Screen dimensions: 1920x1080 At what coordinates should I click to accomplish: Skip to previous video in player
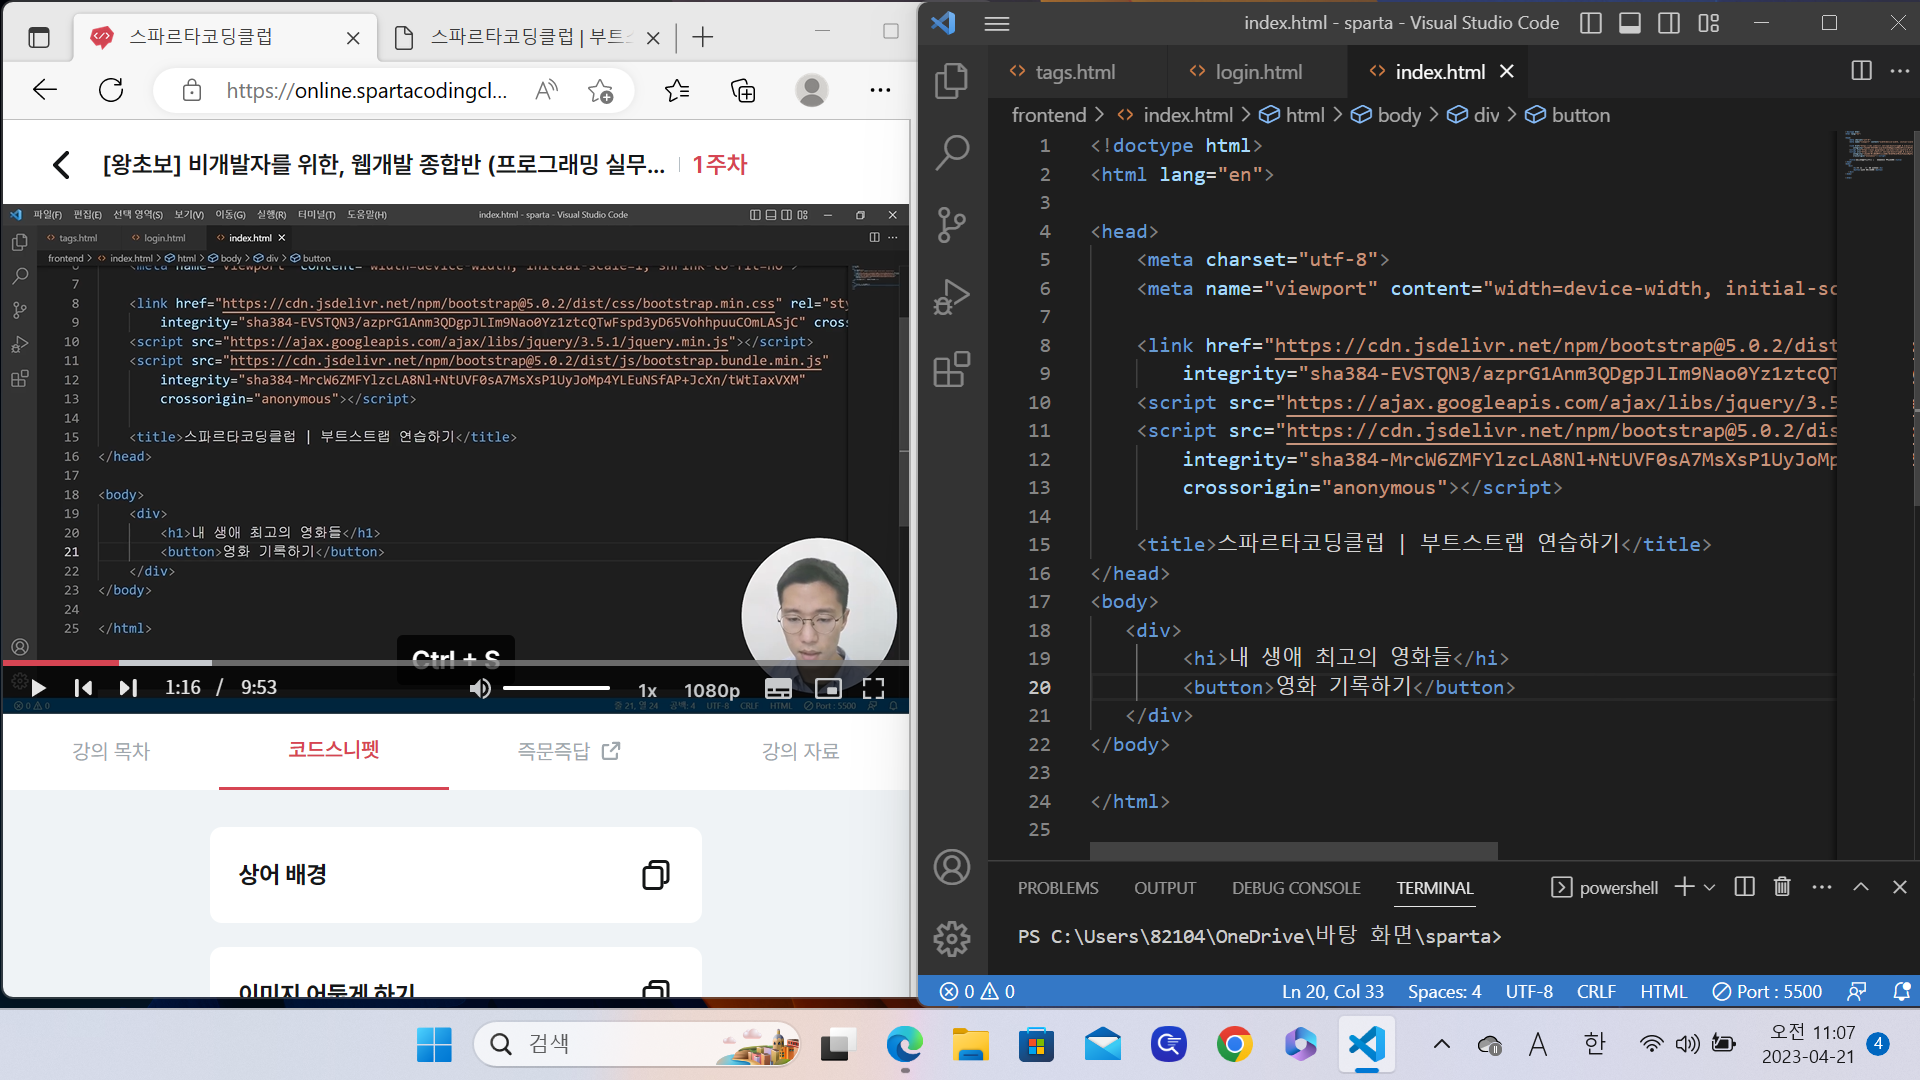pyautogui.click(x=83, y=688)
